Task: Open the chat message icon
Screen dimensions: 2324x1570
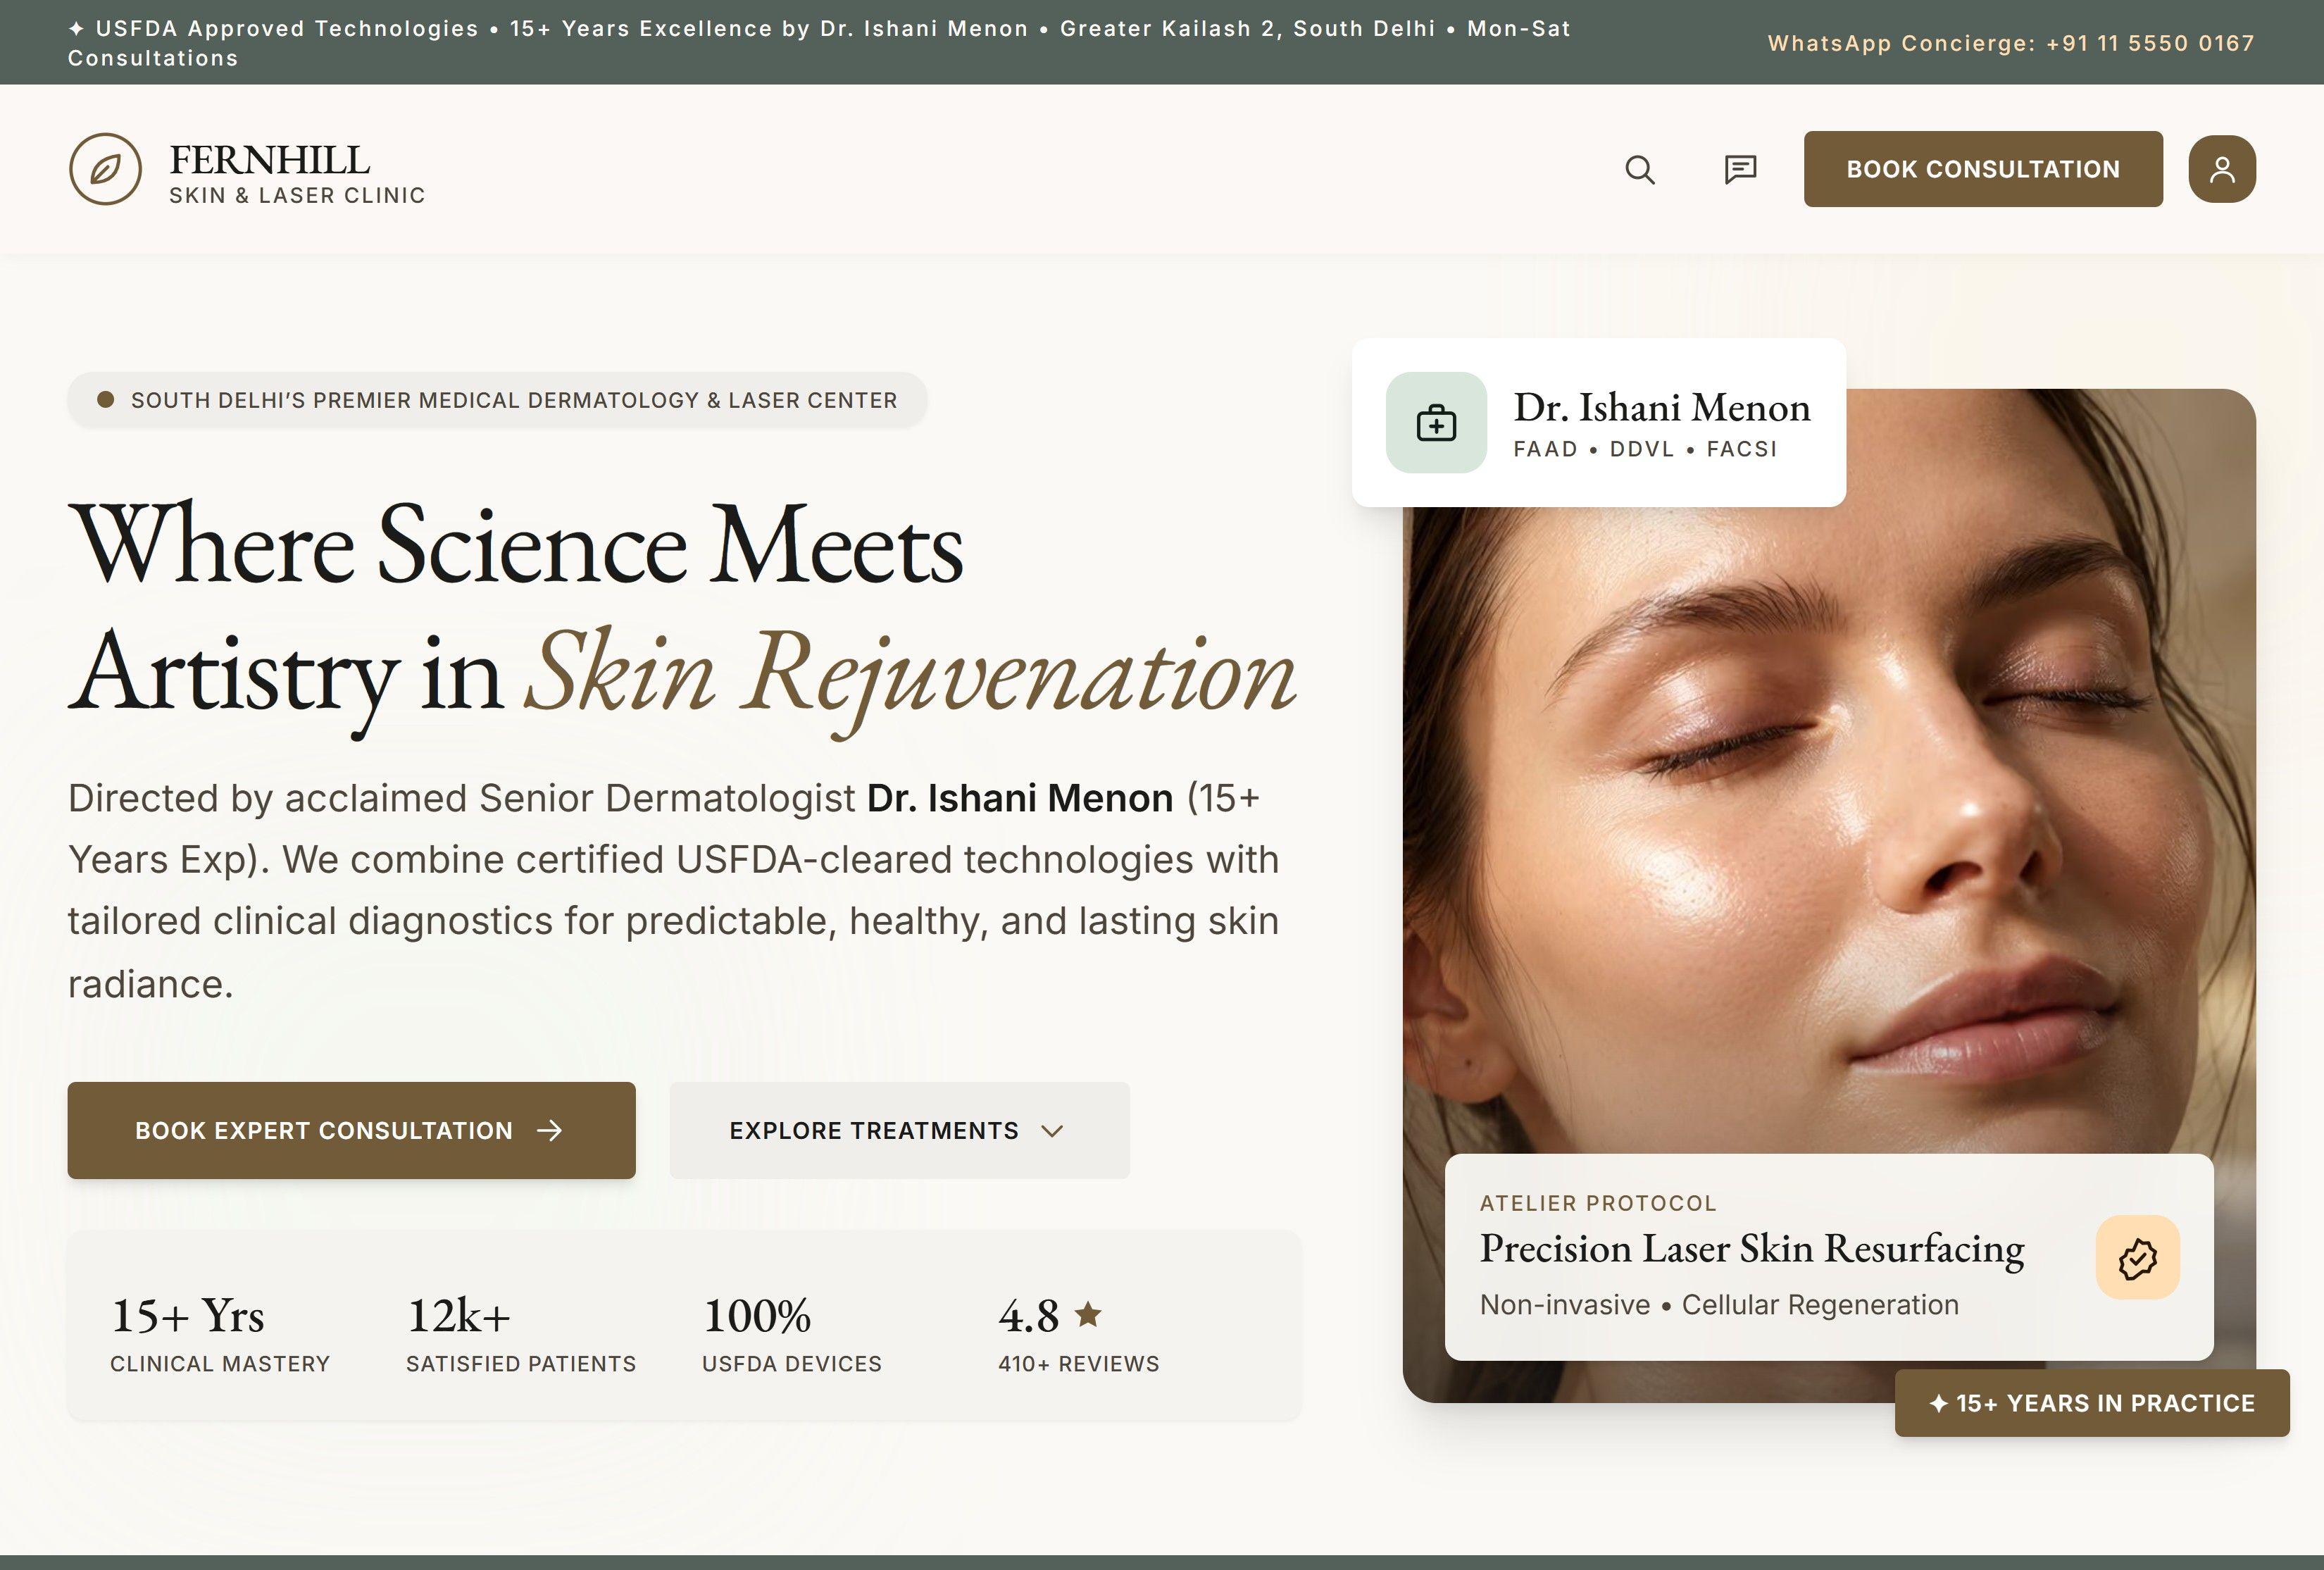Action: (x=1740, y=169)
